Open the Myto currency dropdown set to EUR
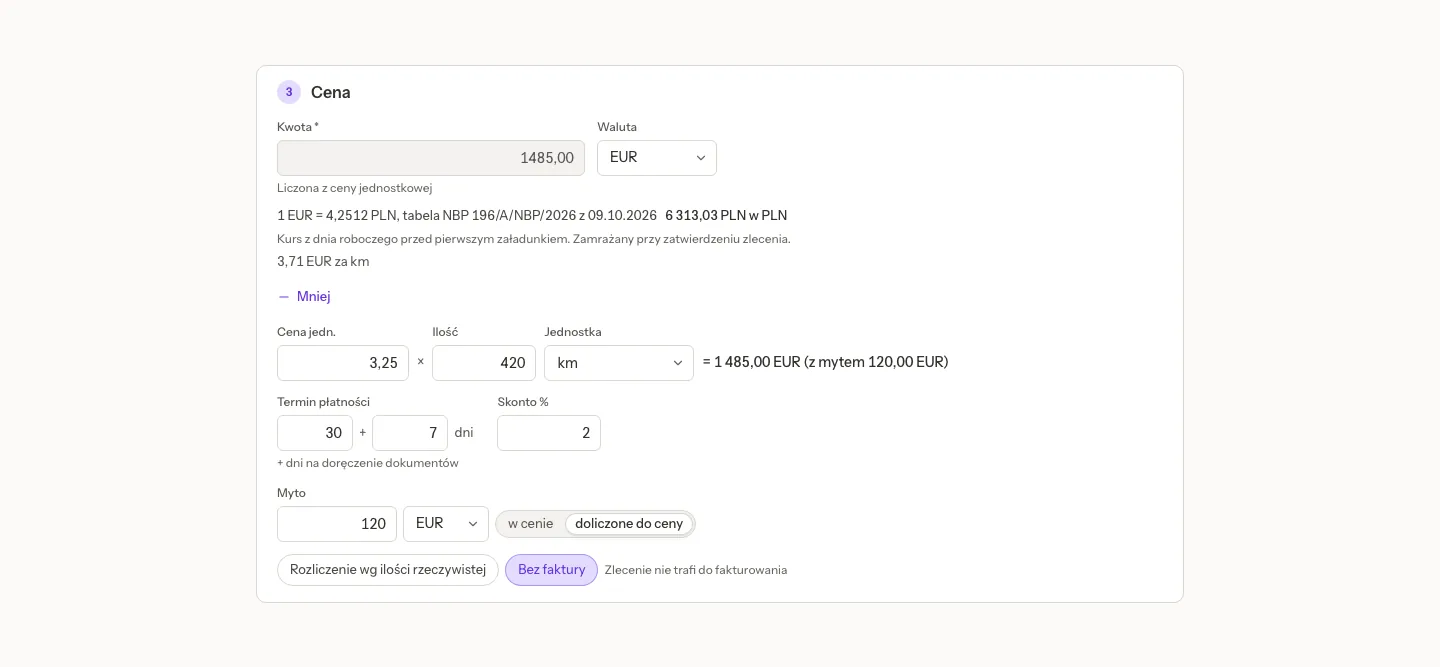Screen dimensions: 1440x667 pos(446,524)
